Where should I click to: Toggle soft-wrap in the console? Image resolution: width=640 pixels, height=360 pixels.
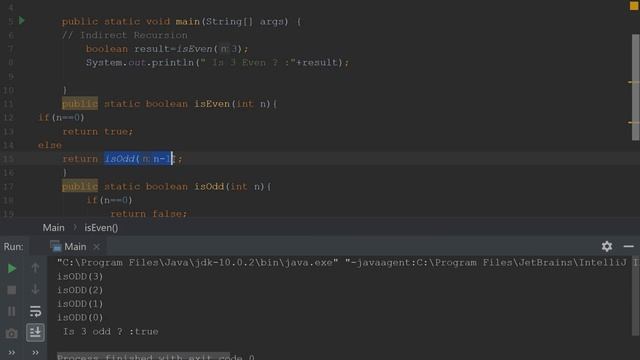(x=36, y=311)
